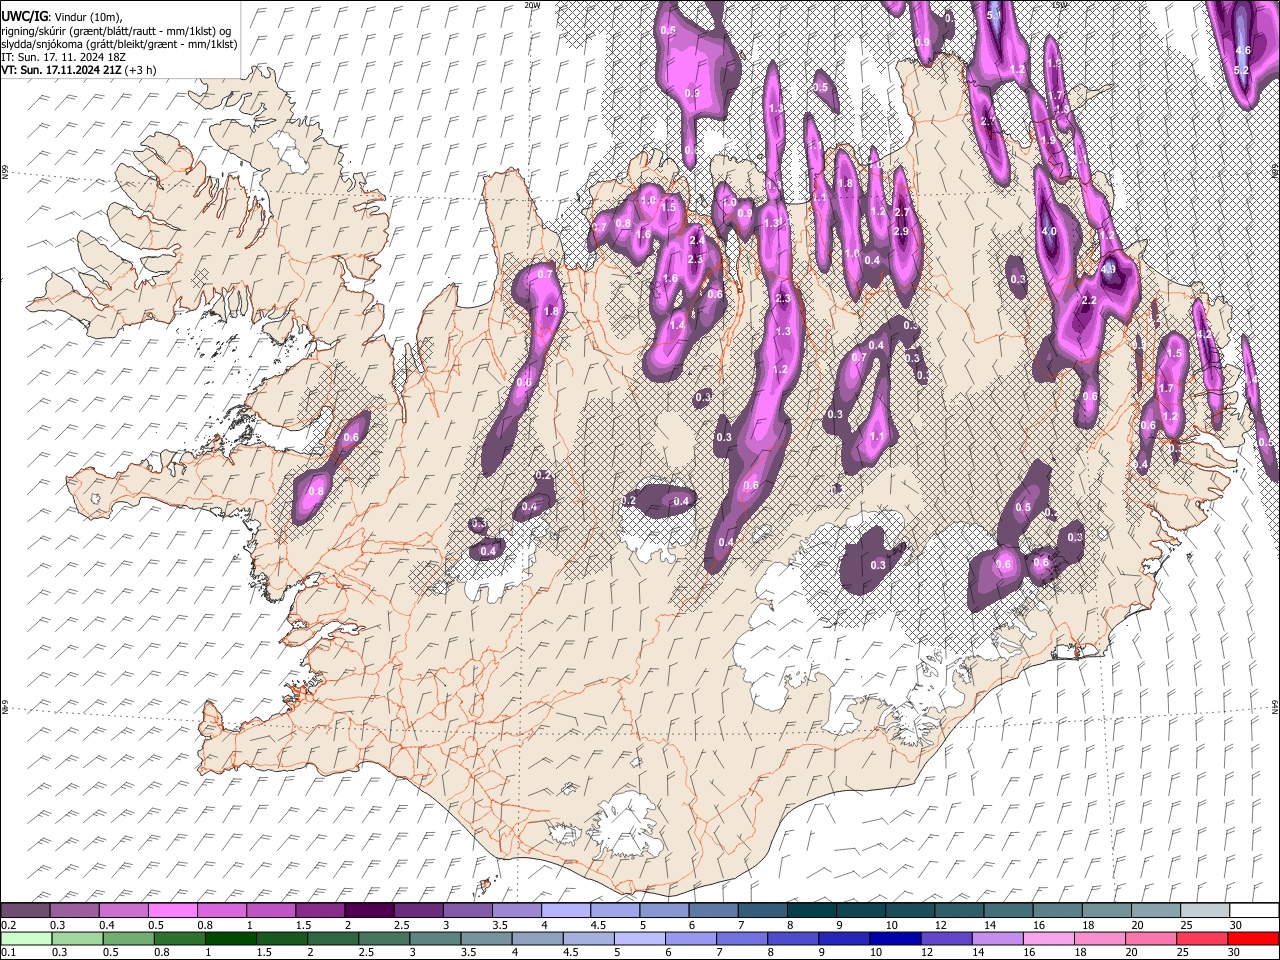This screenshot has height=960, width=1280.
Task: Select the lower scale's 5 light periwinkle swatch
Action: coord(641,938)
